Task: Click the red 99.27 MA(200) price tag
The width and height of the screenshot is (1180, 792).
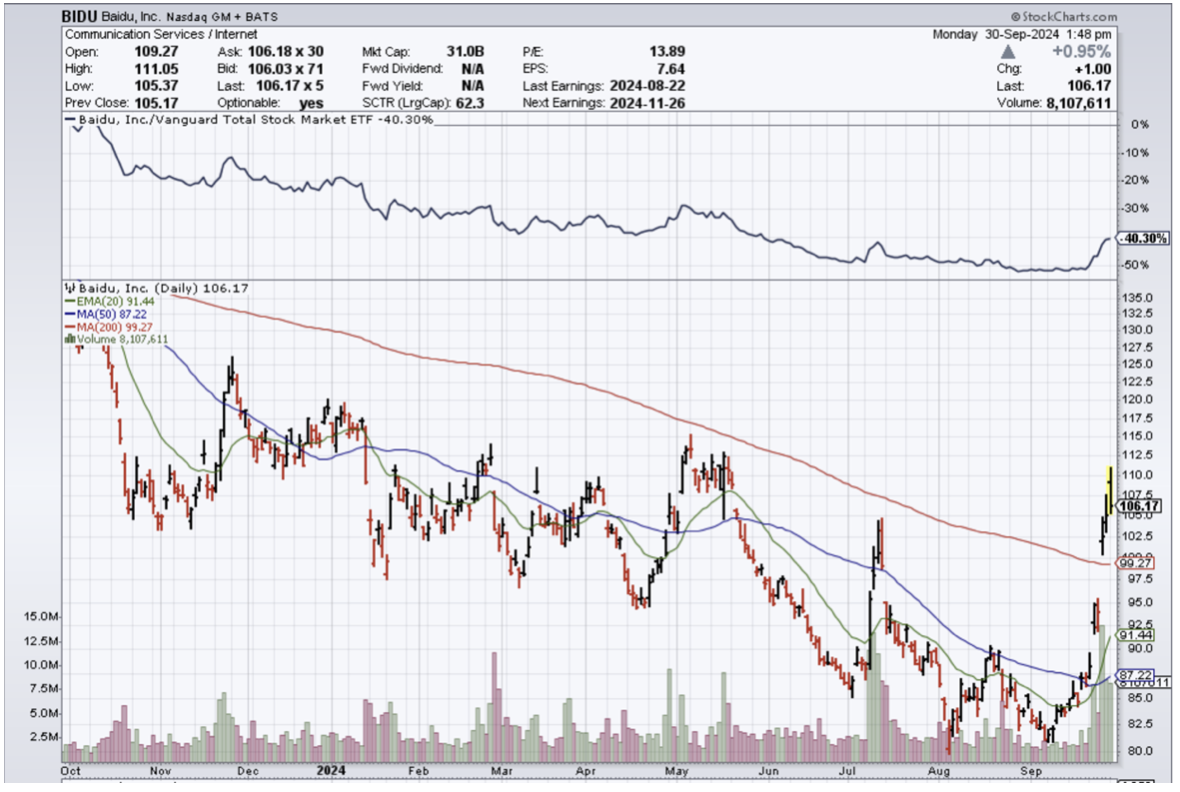Action: 1136,564
